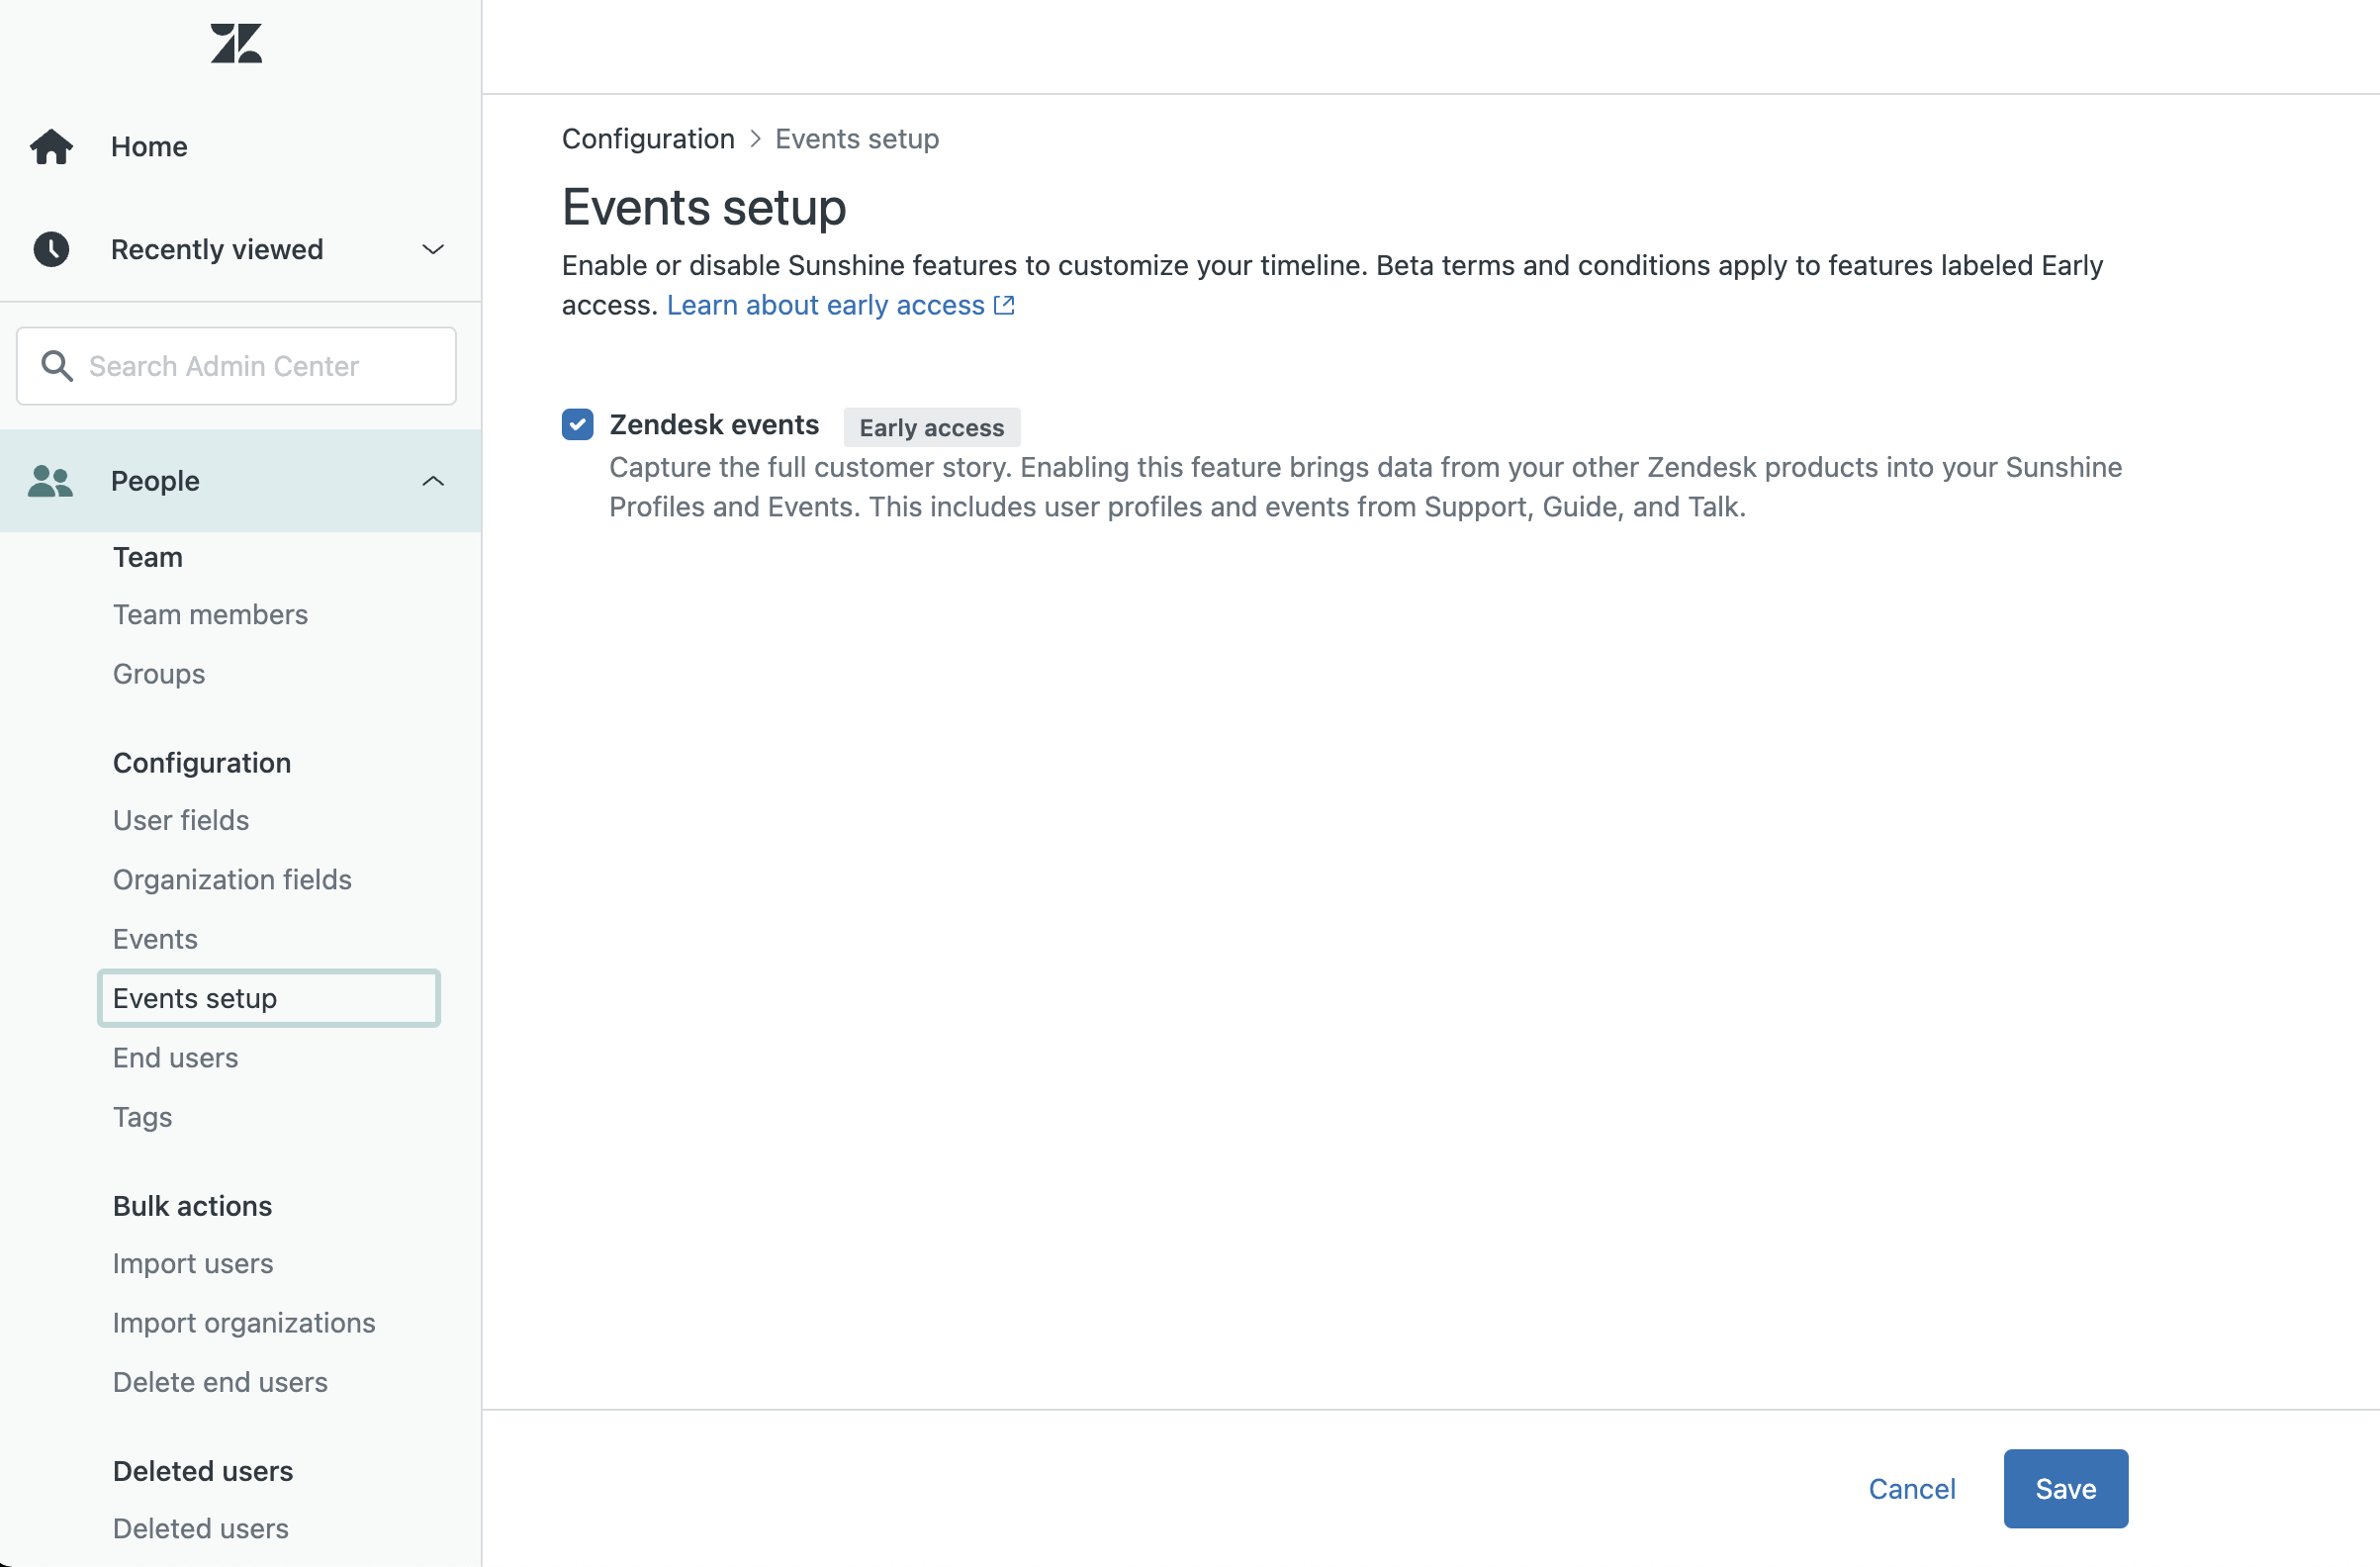This screenshot has width=2380, height=1567.
Task: Click the Recently viewed clock icon
Action: 51,249
